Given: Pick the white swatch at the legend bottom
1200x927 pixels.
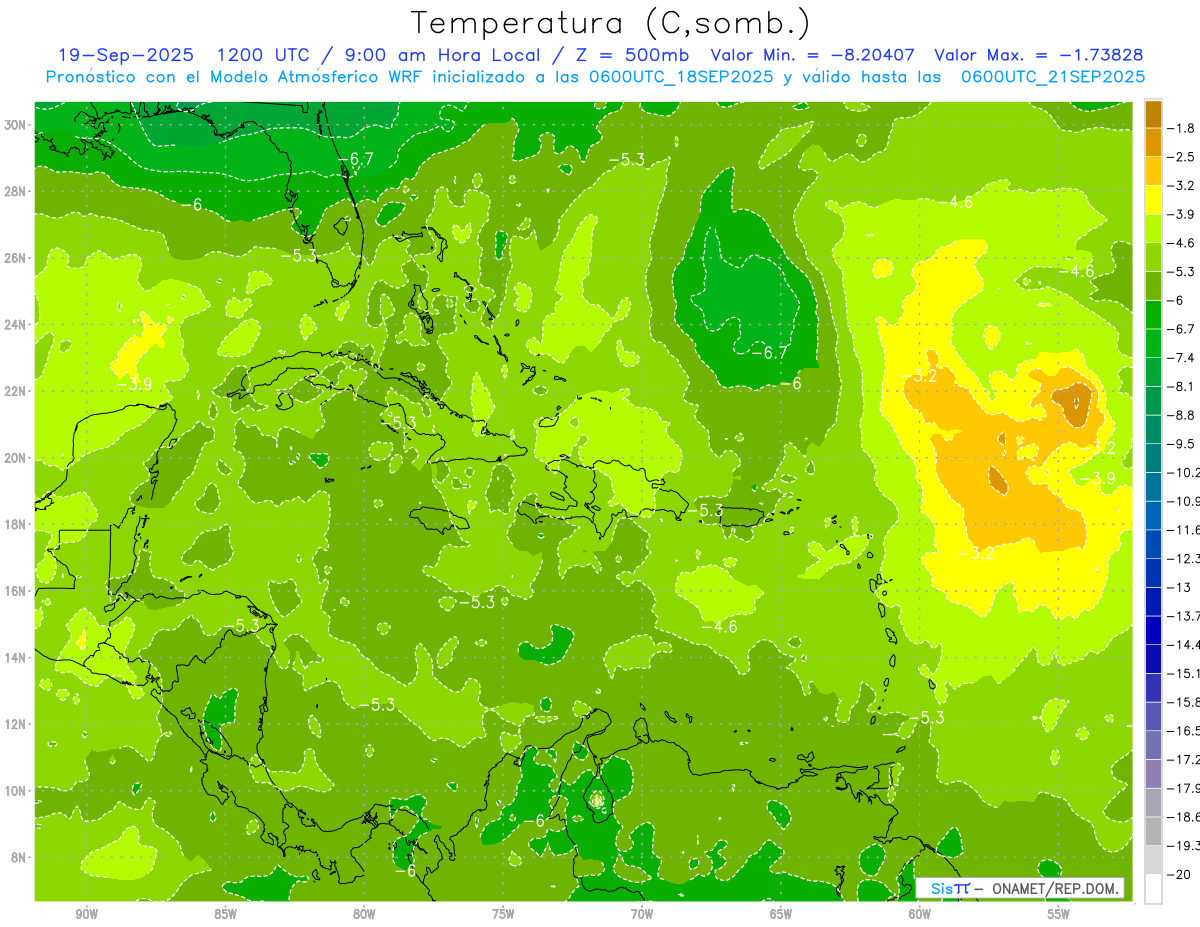Looking at the screenshot, I should tap(1153, 888).
